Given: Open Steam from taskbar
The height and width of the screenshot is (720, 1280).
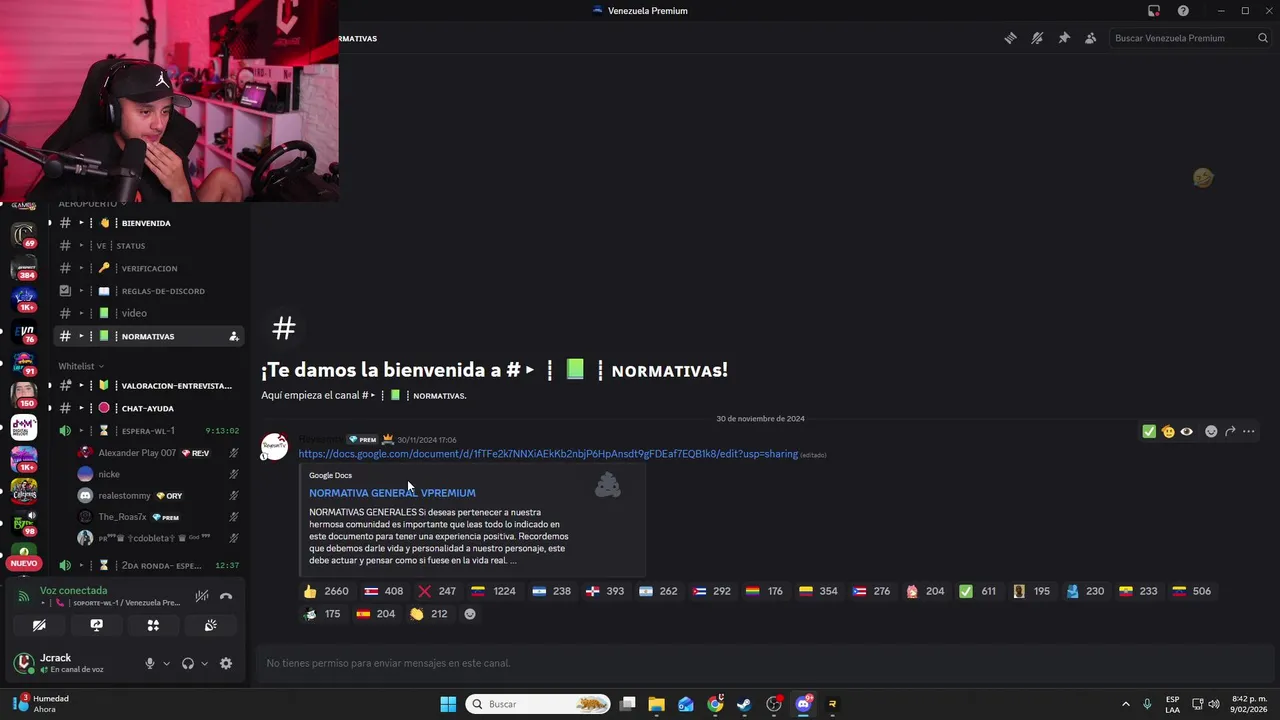Looking at the screenshot, I should [x=744, y=704].
